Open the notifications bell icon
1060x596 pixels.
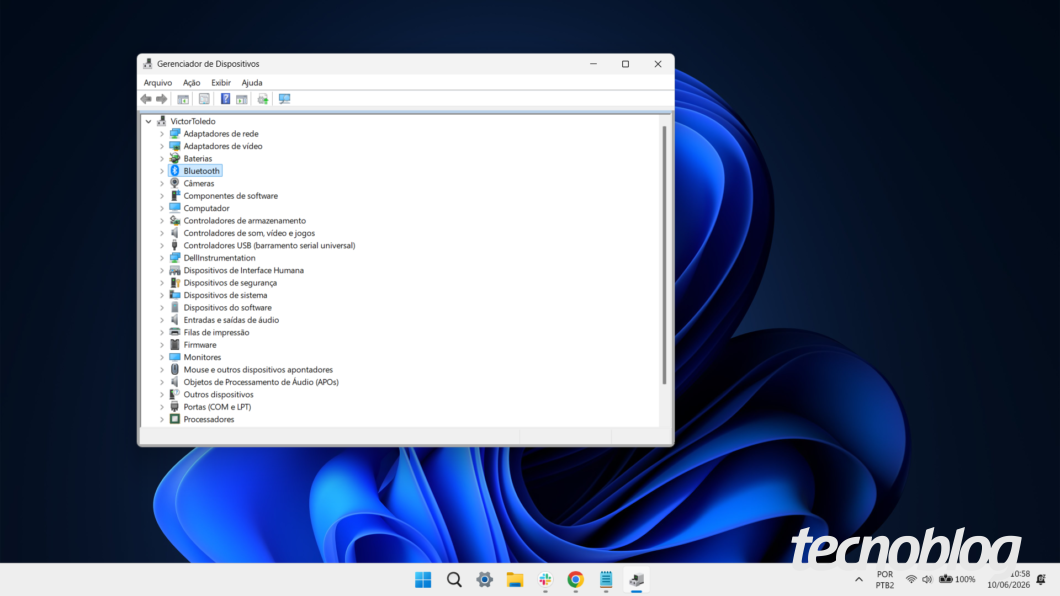point(1041,580)
